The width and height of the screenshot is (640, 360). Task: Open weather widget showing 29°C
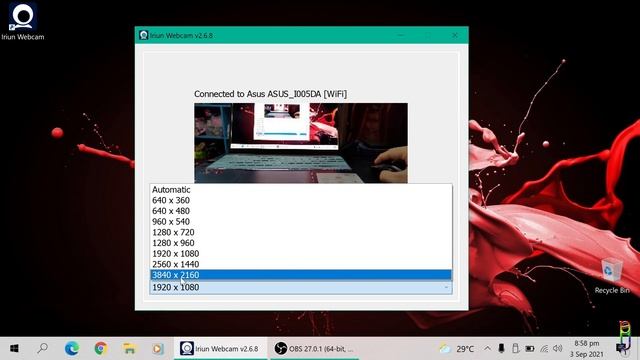(x=457, y=349)
